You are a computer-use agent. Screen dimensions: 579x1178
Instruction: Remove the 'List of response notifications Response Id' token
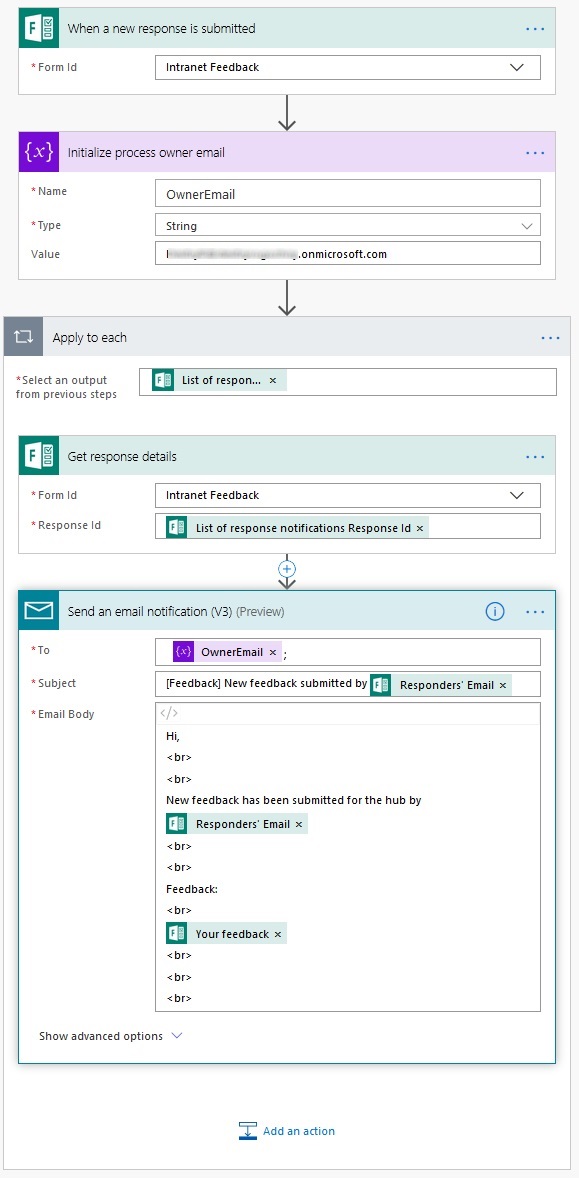pos(420,528)
